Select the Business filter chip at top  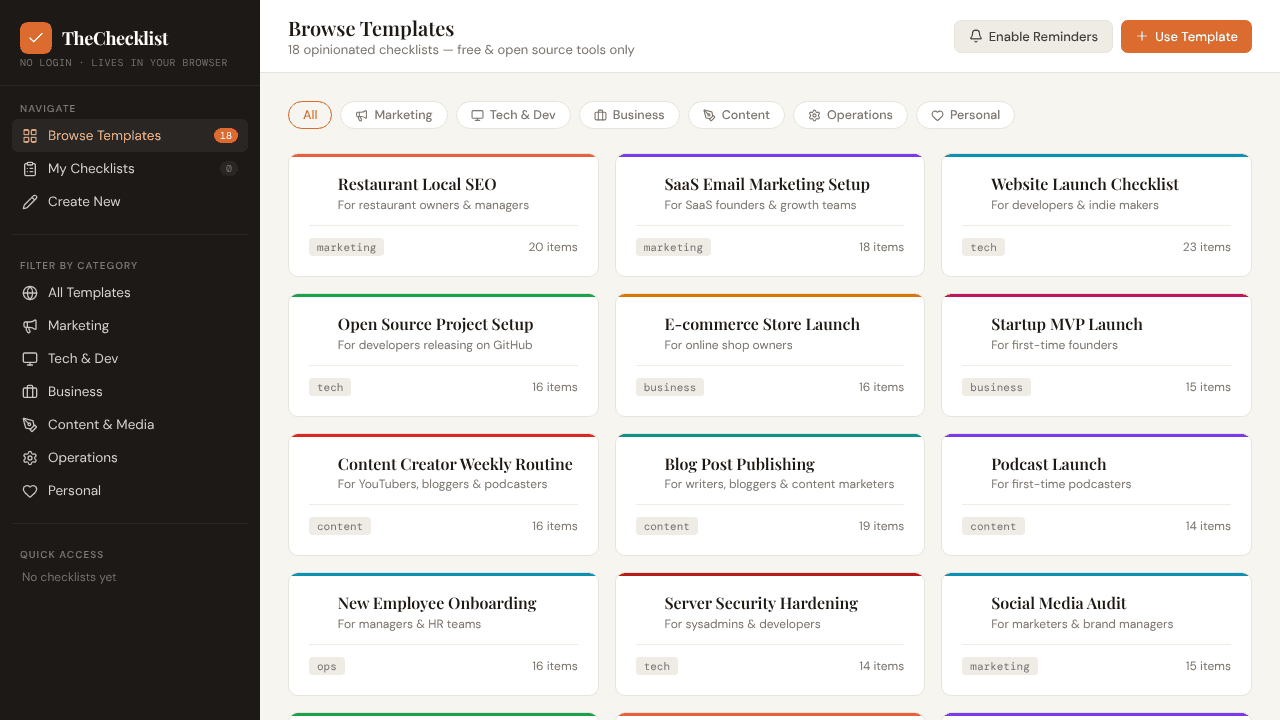(629, 115)
